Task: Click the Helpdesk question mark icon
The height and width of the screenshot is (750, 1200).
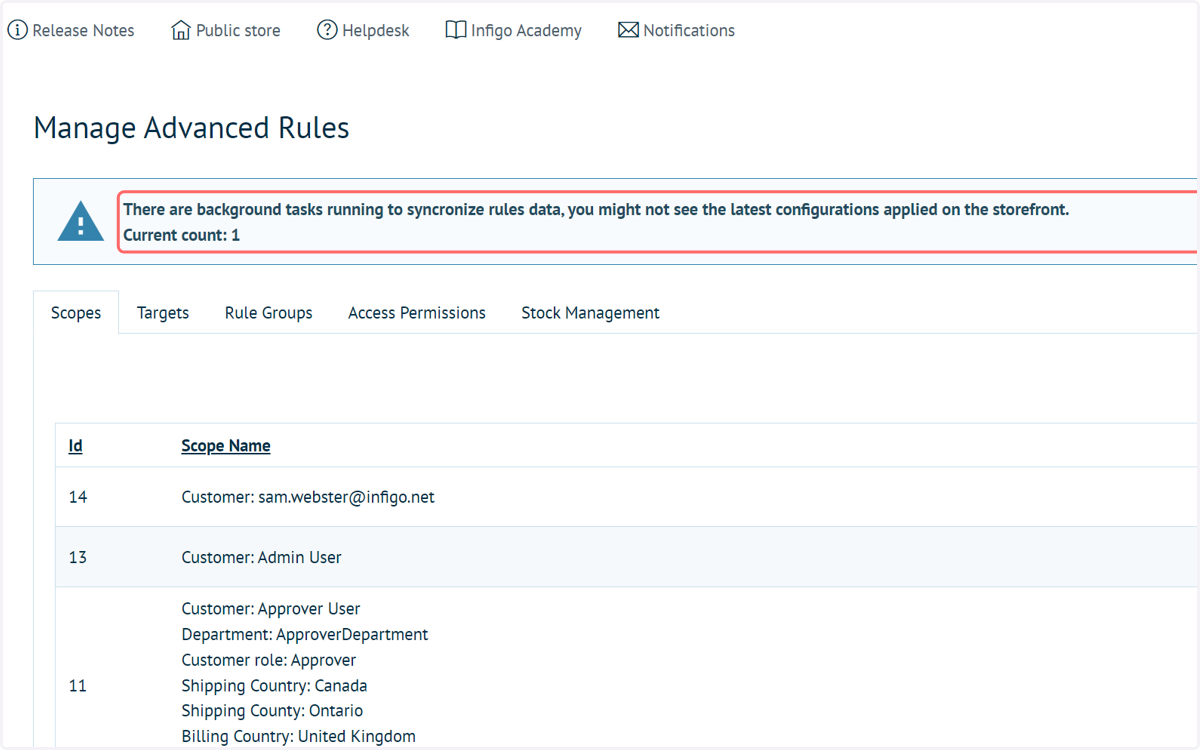Action: tap(327, 30)
